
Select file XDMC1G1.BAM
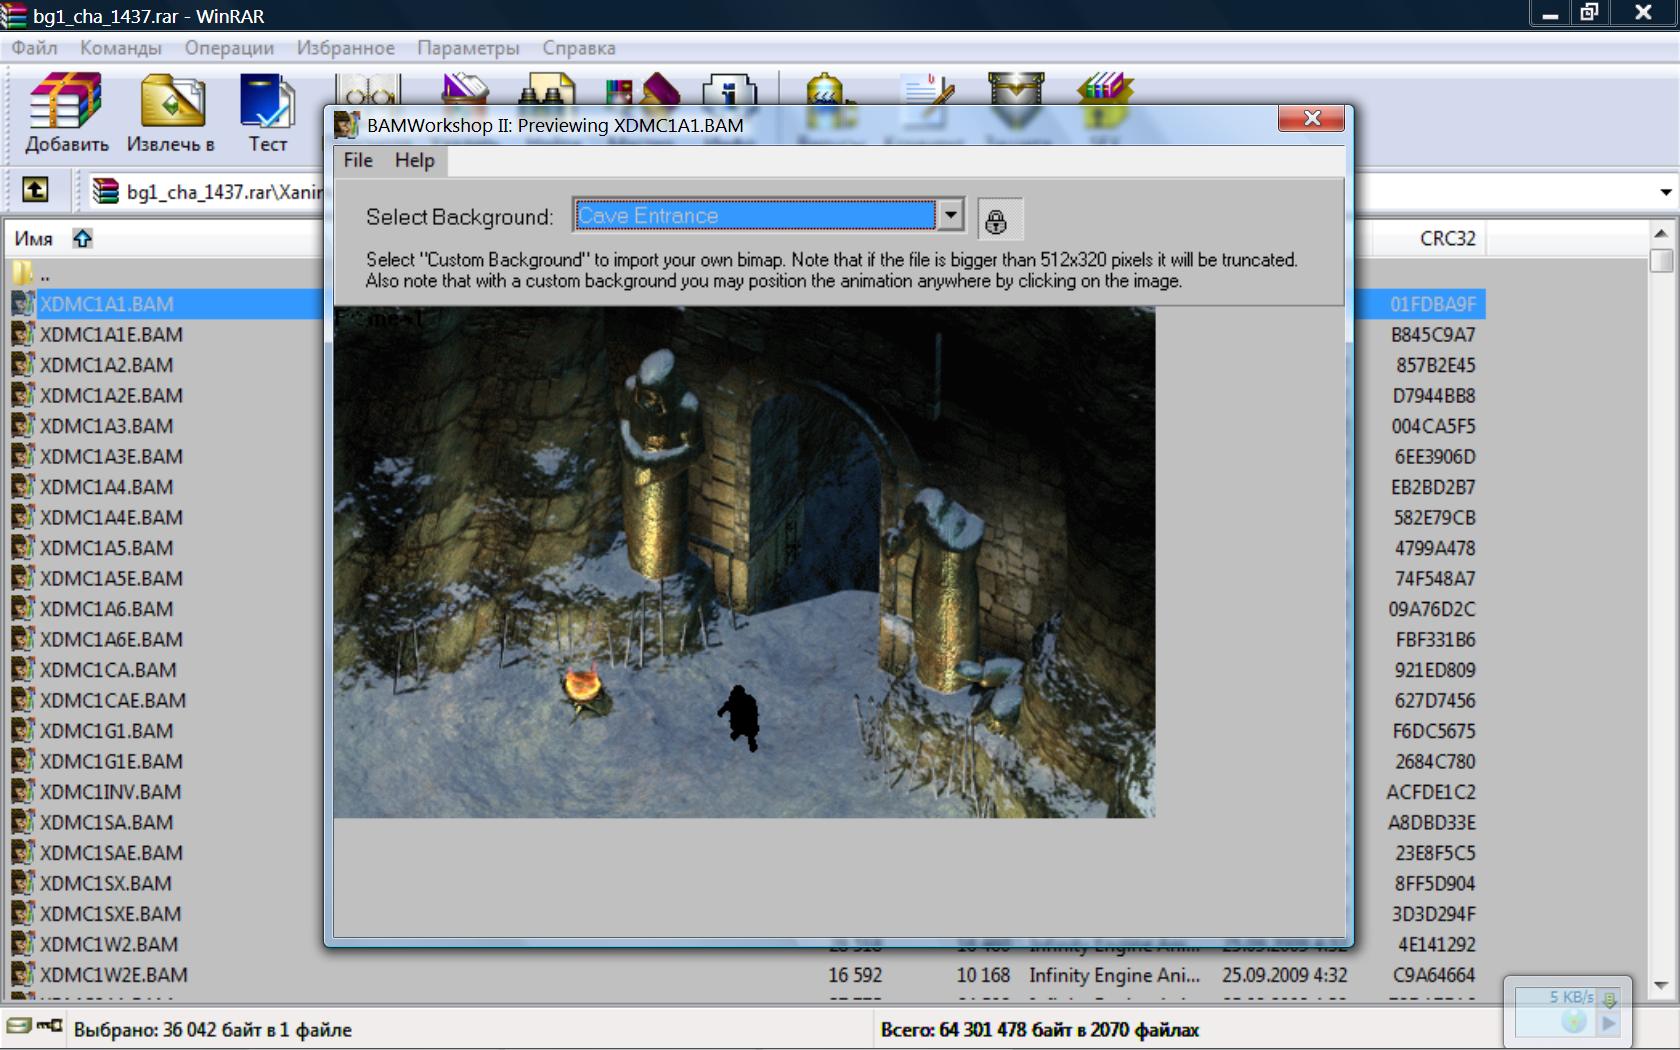tap(106, 731)
